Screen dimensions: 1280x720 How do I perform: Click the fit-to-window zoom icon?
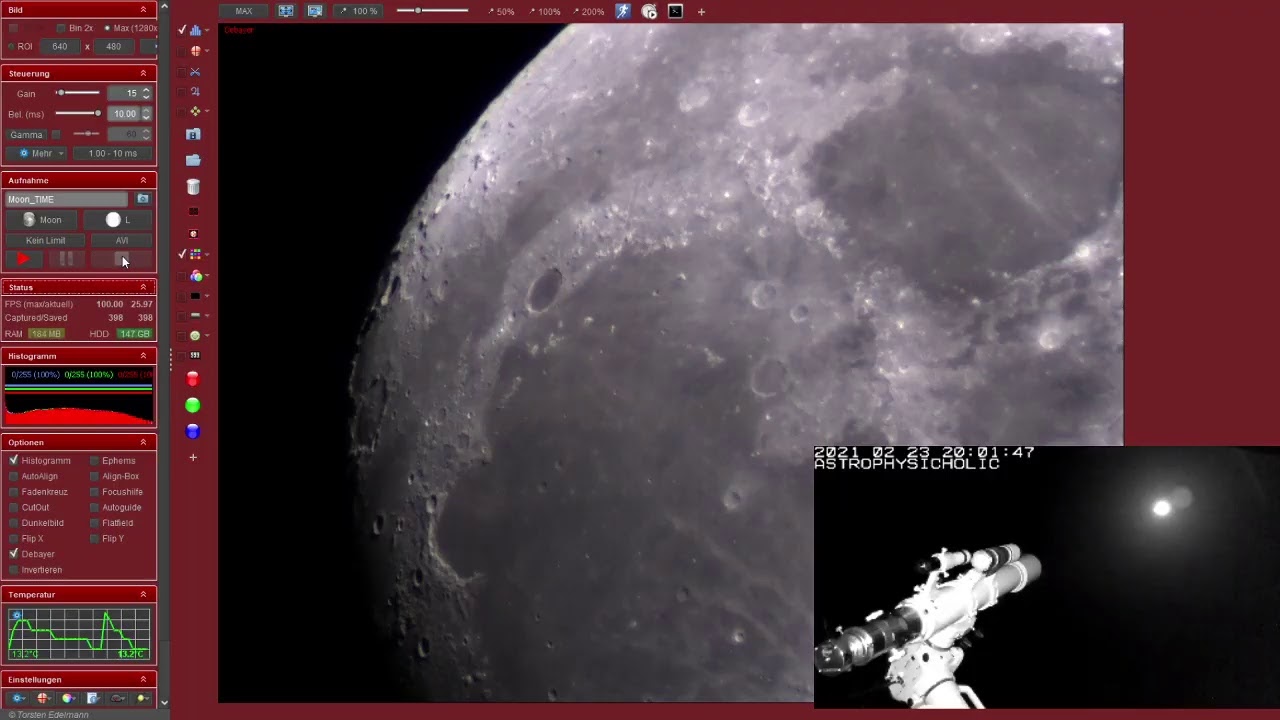[286, 11]
